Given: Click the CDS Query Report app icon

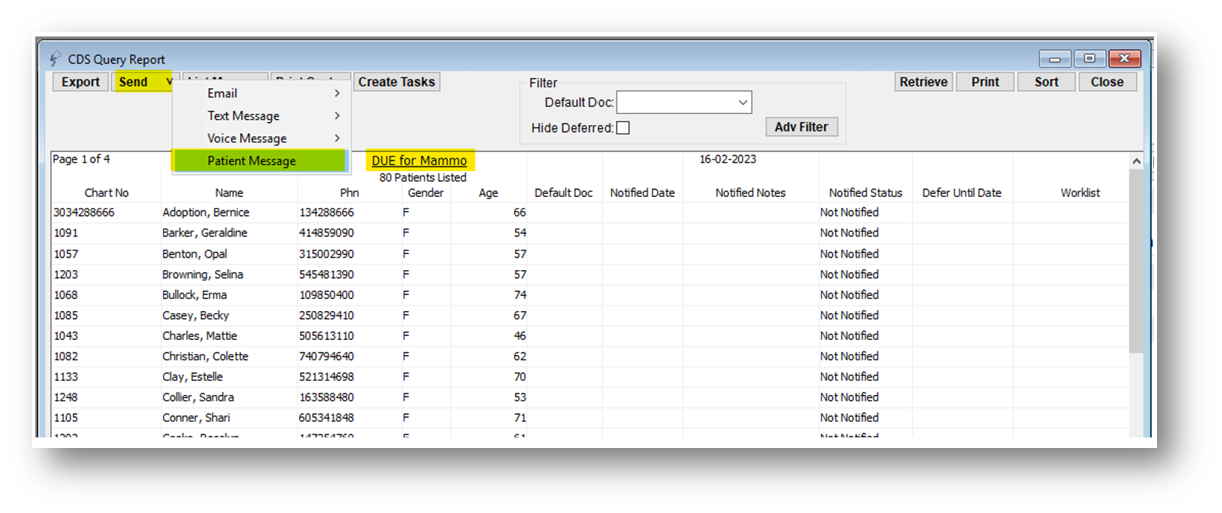Looking at the screenshot, I should click(56, 59).
